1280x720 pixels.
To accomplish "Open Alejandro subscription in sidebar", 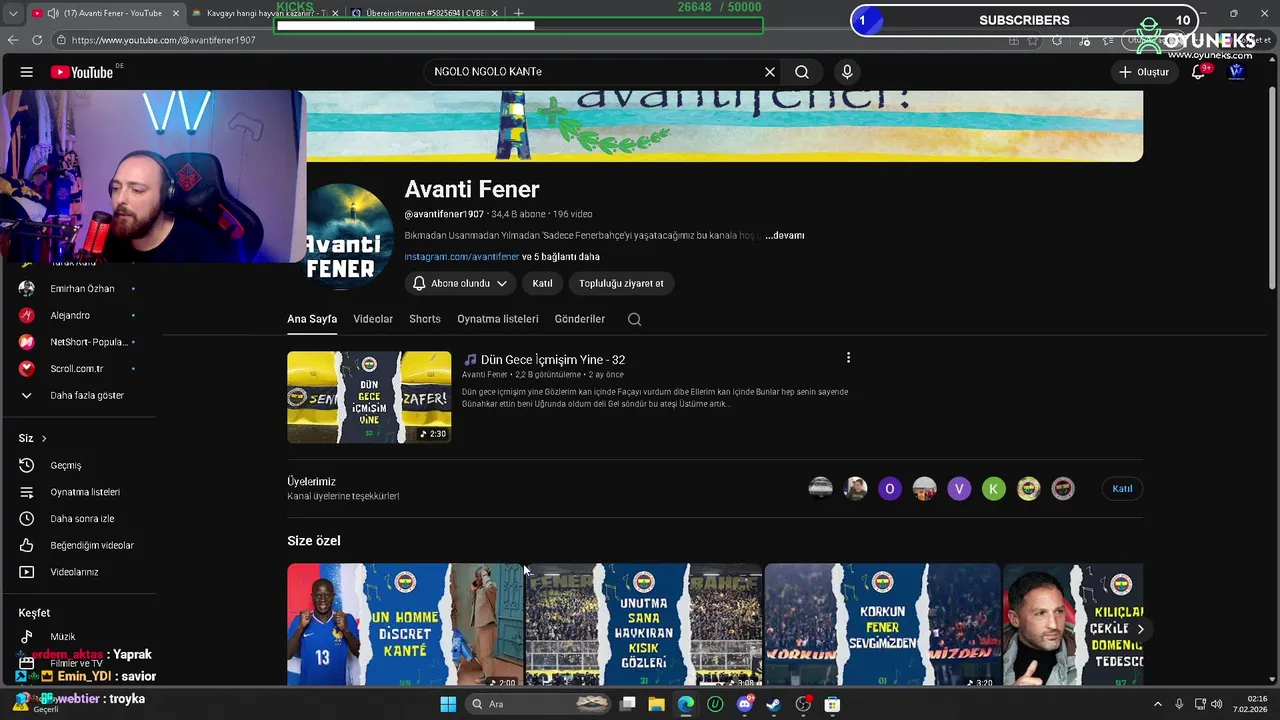I will click(x=70, y=315).
